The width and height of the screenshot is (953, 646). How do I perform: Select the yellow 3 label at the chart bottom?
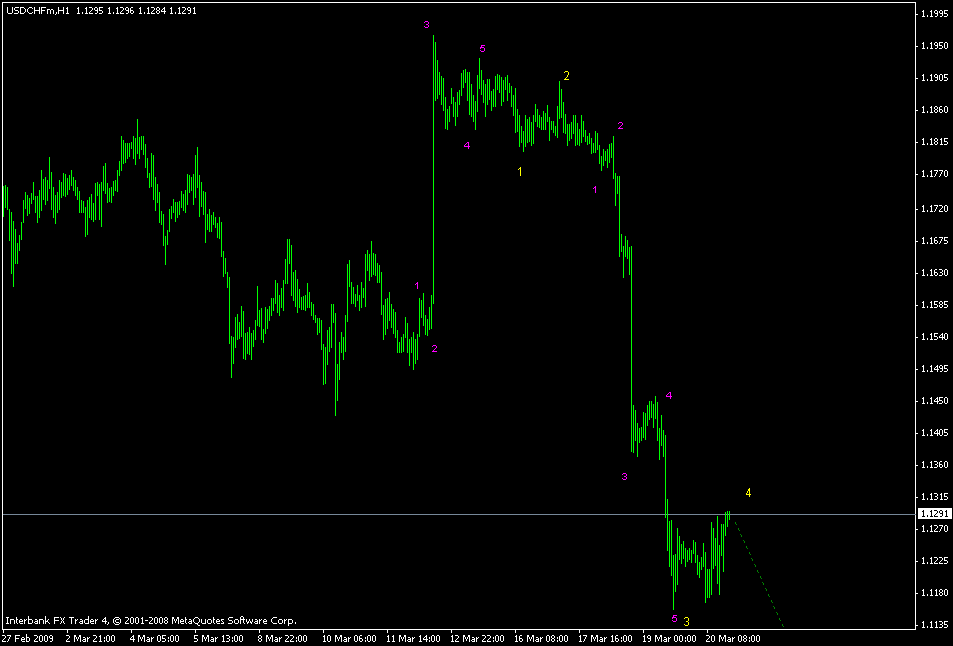click(x=685, y=622)
